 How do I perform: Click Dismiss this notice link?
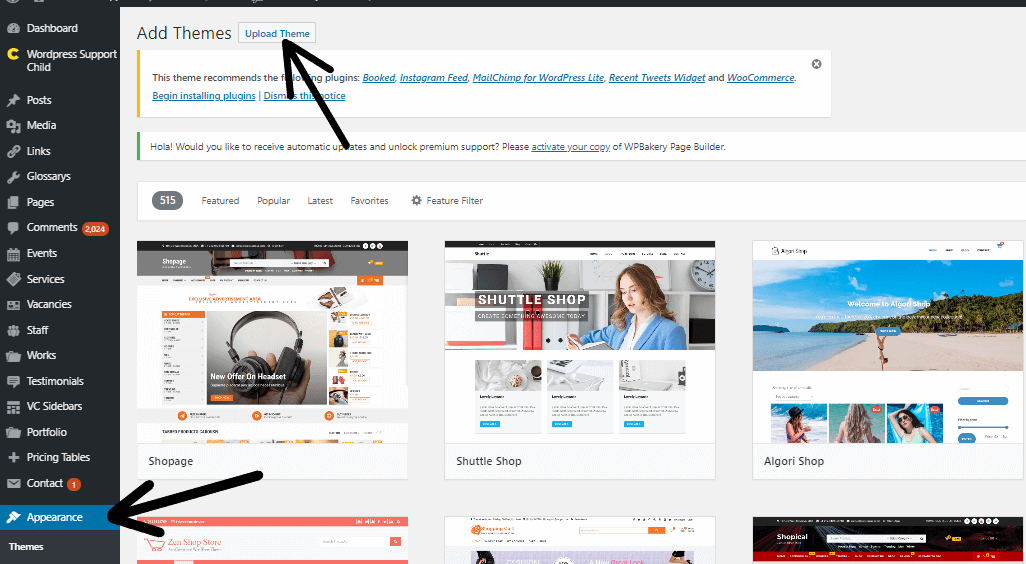pyautogui.click(x=304, y=96)
